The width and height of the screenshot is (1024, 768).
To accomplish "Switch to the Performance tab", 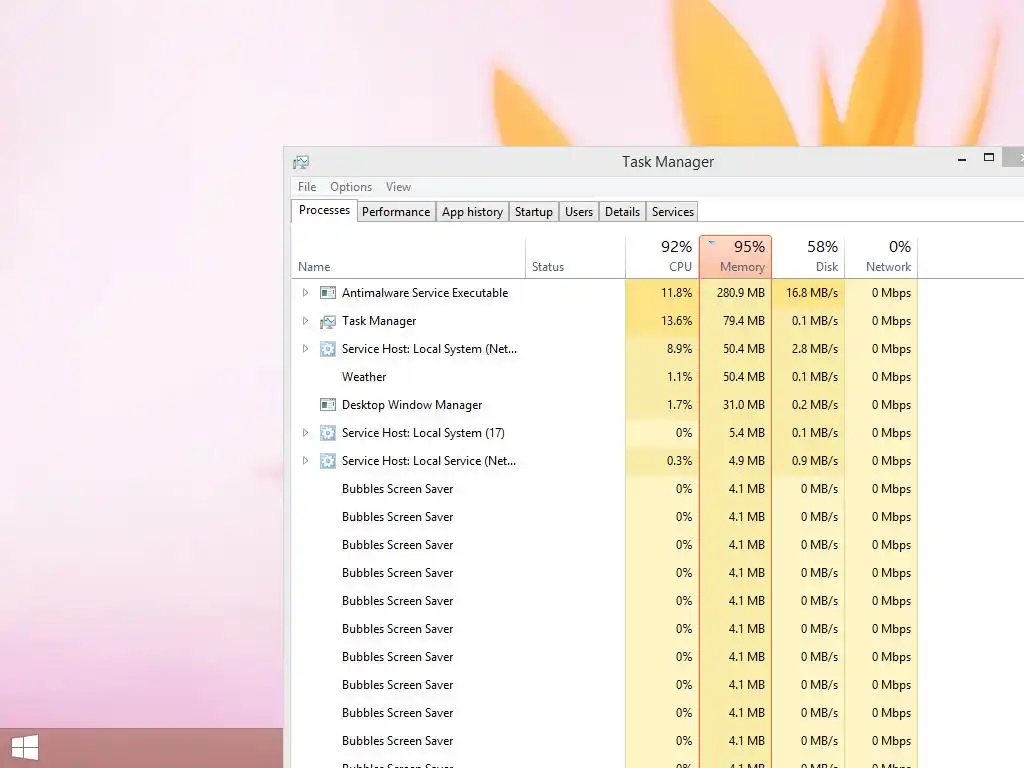I will 396,212.
